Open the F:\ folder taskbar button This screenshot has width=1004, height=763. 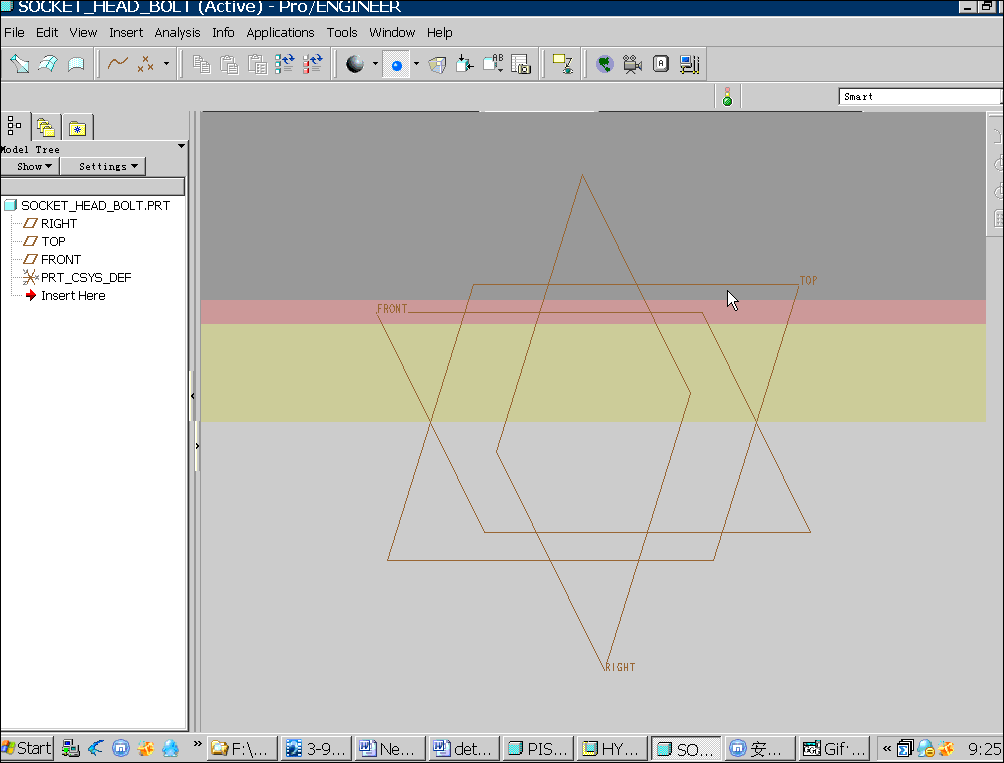(242, 748)
